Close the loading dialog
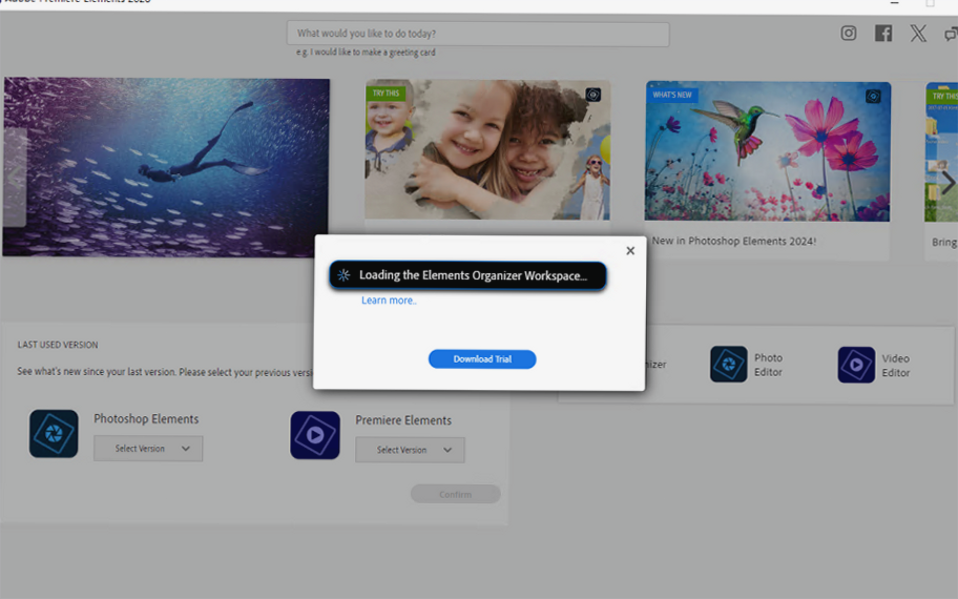This screenshot has width=958, height=599. pyautogui.click(x=630, y=251)
